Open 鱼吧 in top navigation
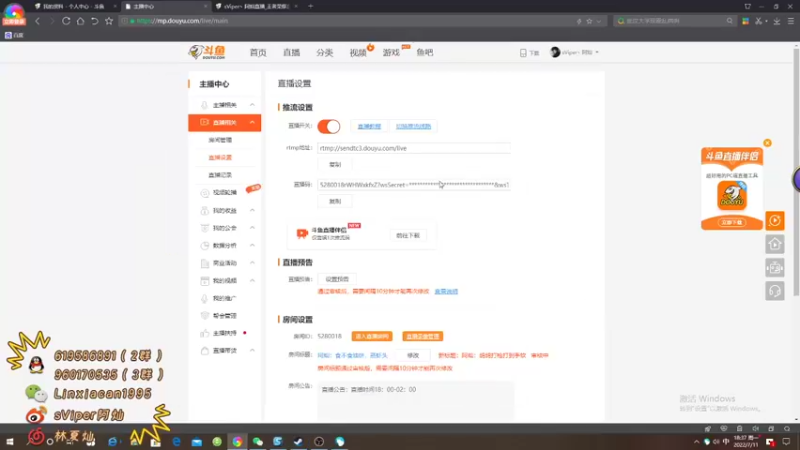Image resolution: width=800 pixels, height=450 pixels. pyautogui.click(x=424, y=53)
